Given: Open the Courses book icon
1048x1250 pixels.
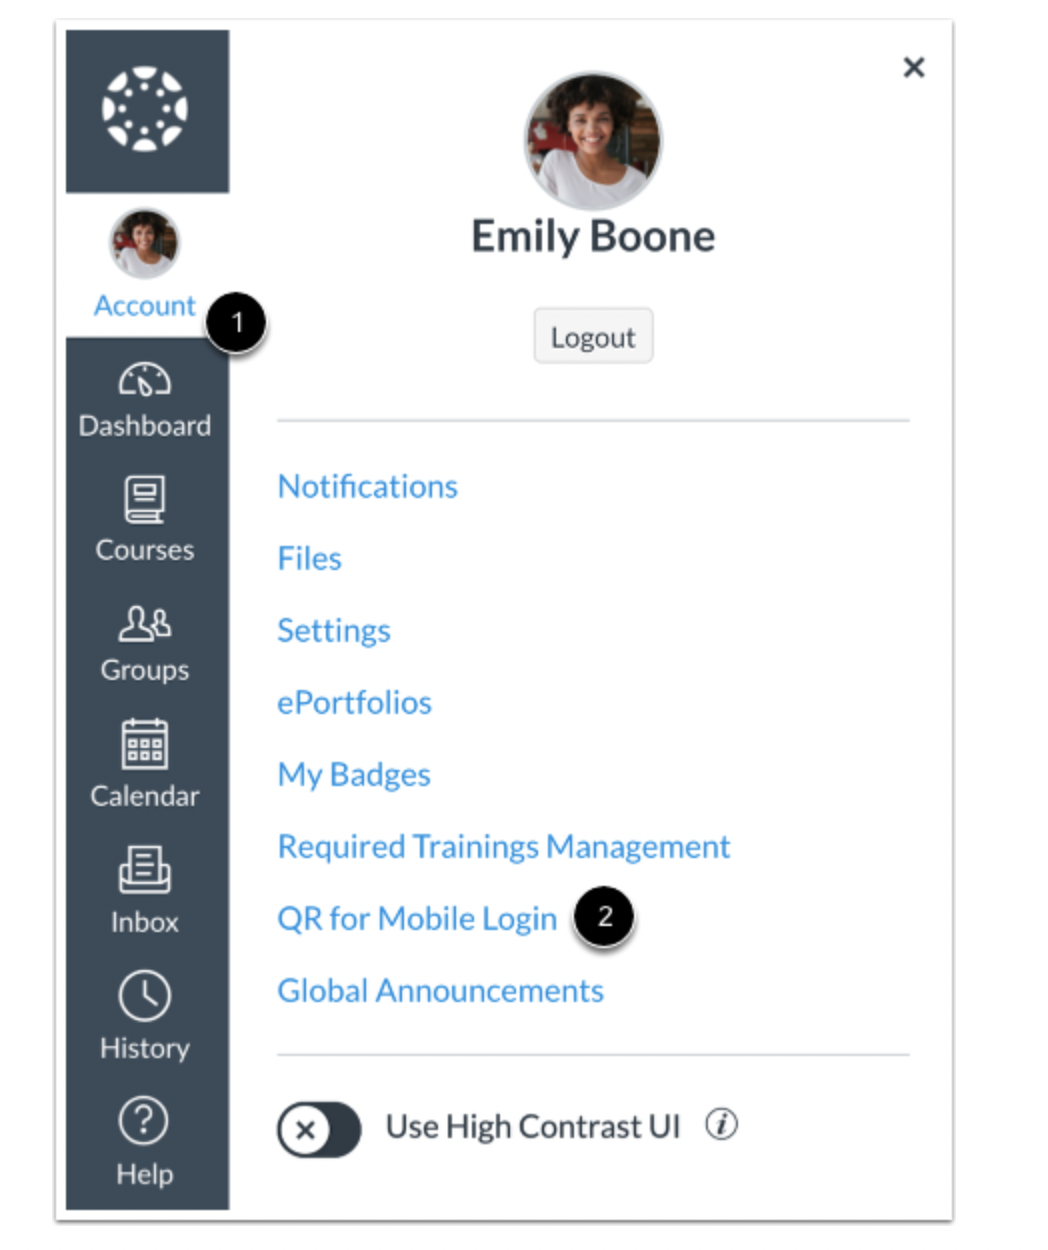Looking at the screenshot, I should 145,500.
